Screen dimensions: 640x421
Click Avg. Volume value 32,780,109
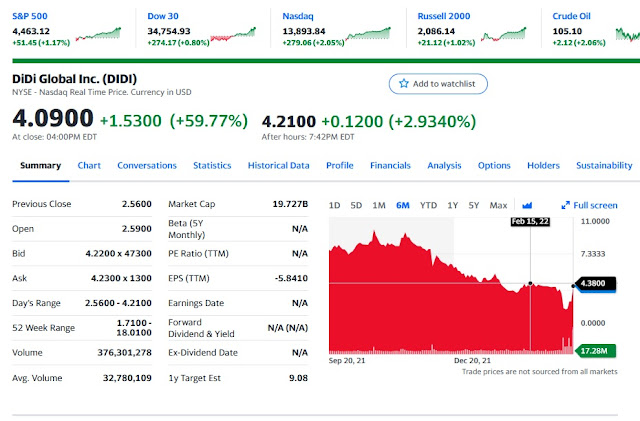(x=127, y=378)
